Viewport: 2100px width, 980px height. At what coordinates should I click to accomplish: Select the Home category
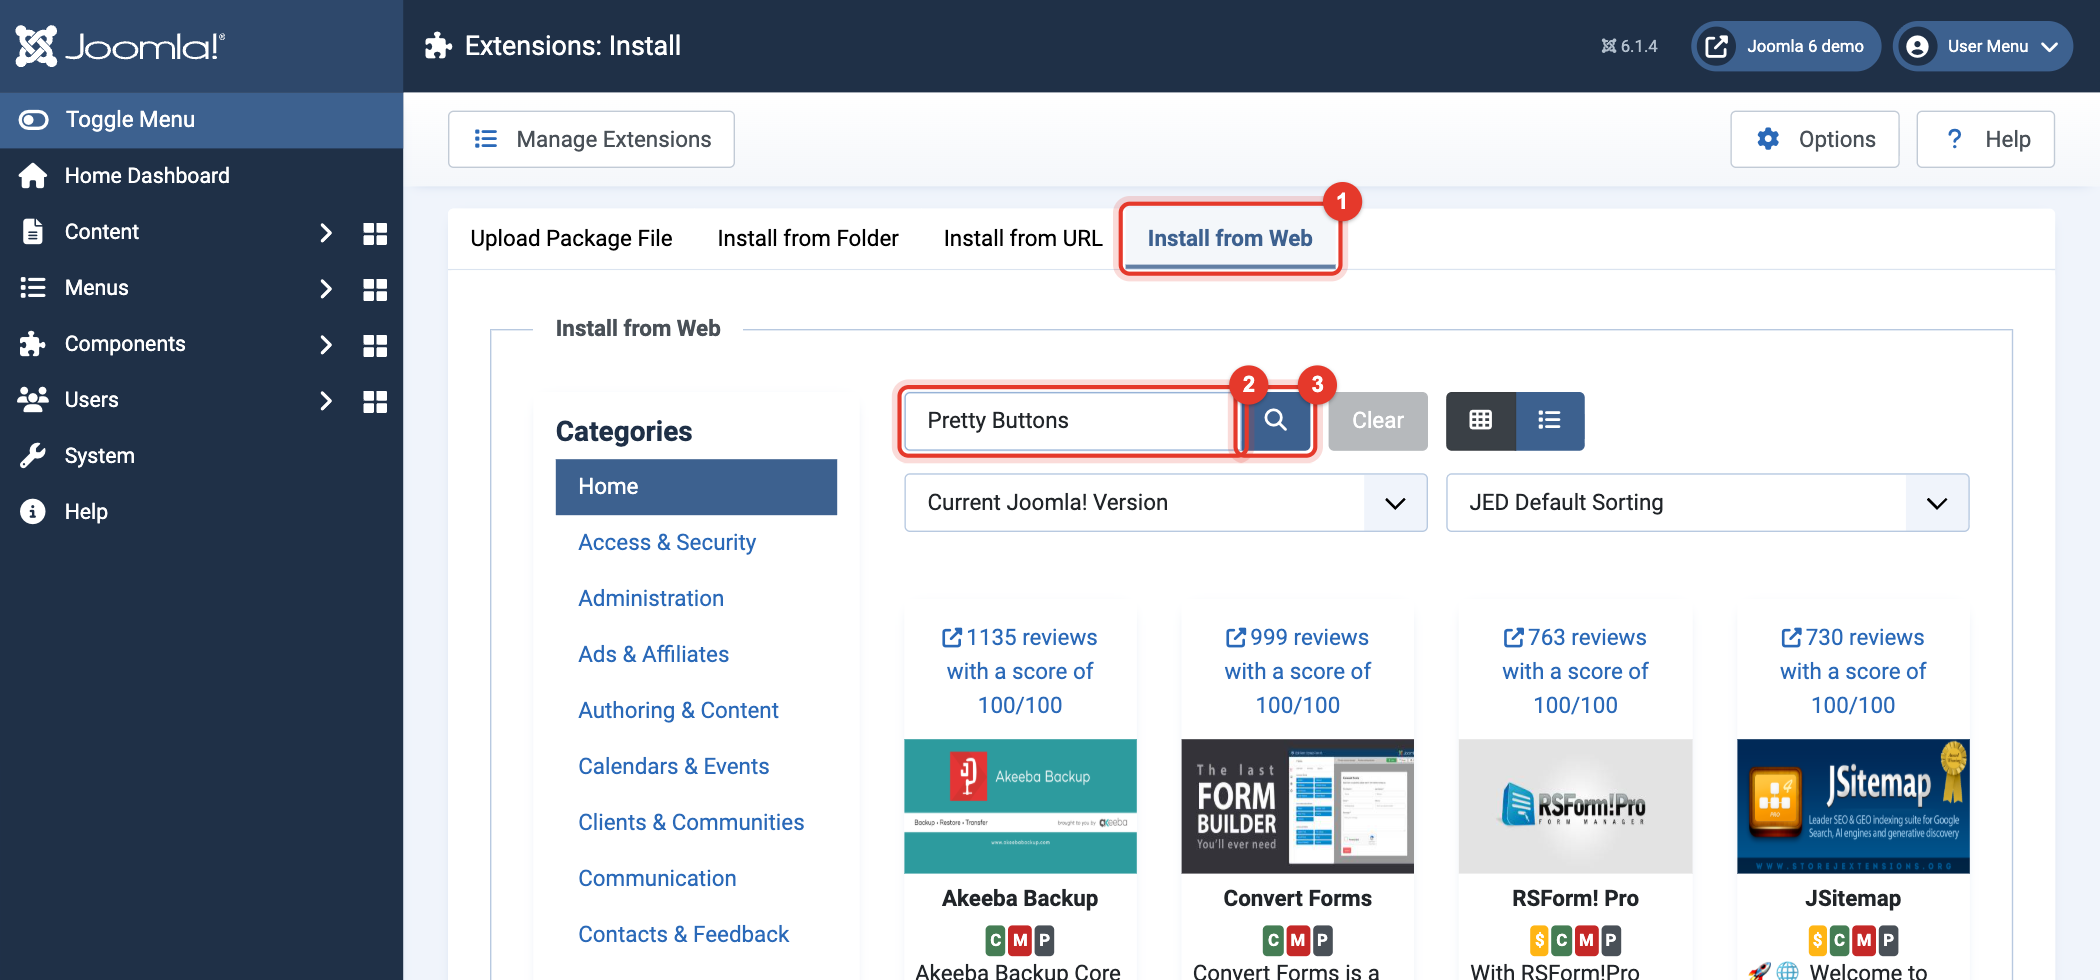(696, 487)
